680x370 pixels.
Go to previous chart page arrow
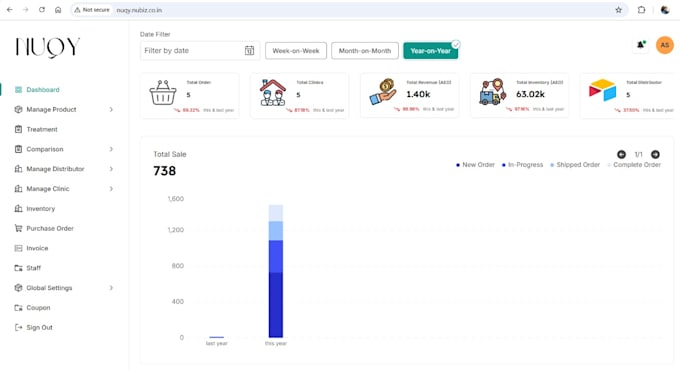coord(621,154)
